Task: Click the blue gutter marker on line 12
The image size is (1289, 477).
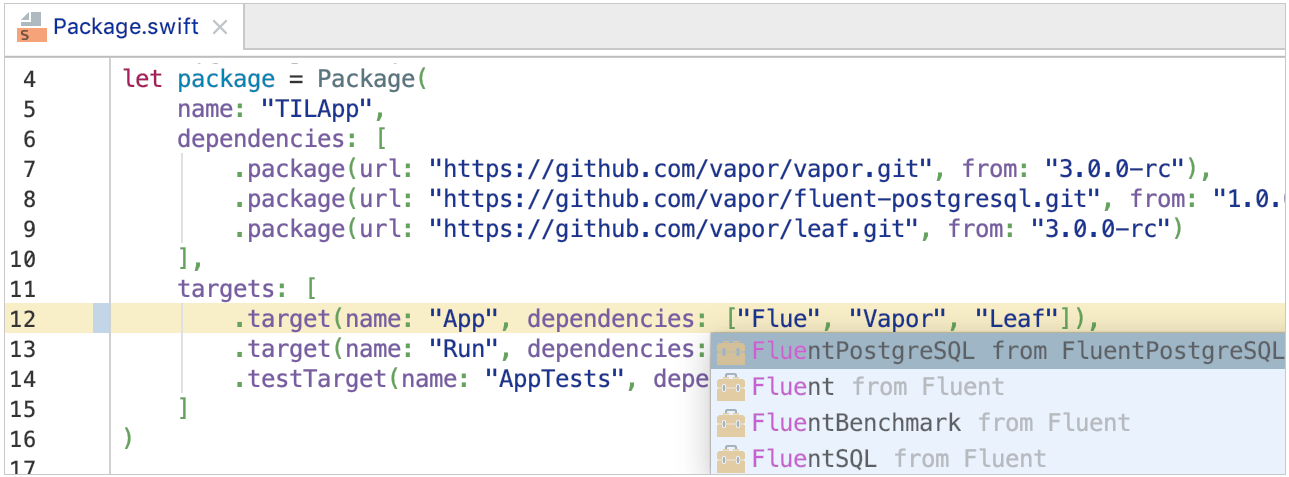Action: coord(102,320)
